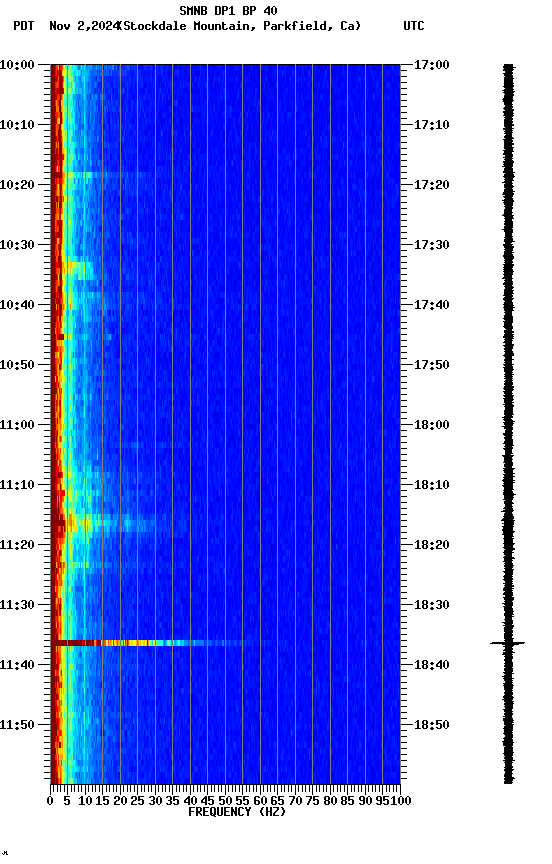
Task: Click the seismogram spike near 18:36 UTC
Action: point(507,643)
